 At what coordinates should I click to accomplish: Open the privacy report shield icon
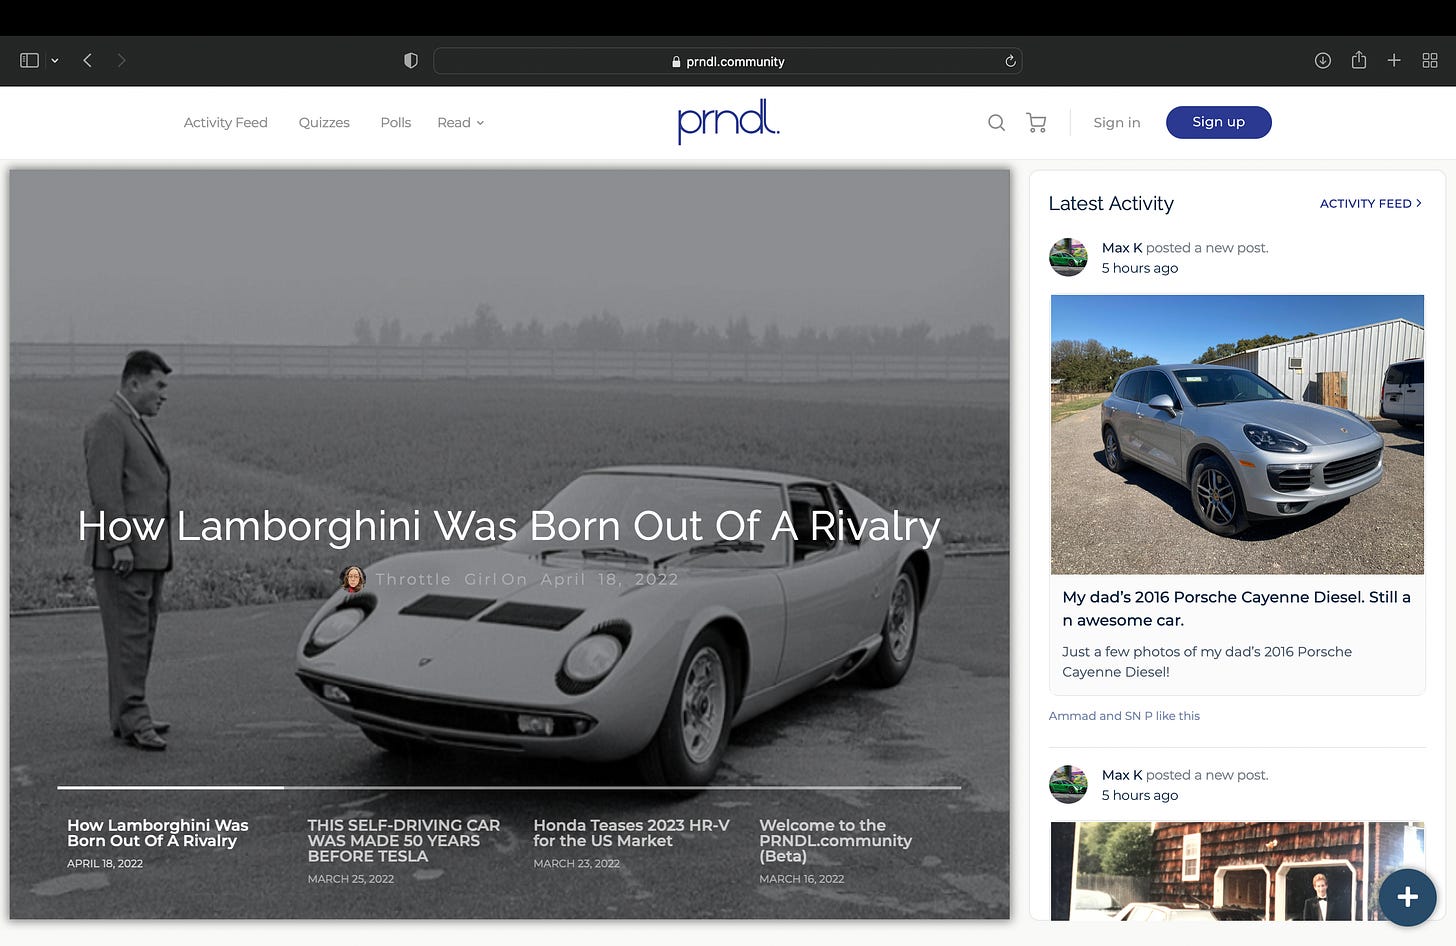point(410,61)
